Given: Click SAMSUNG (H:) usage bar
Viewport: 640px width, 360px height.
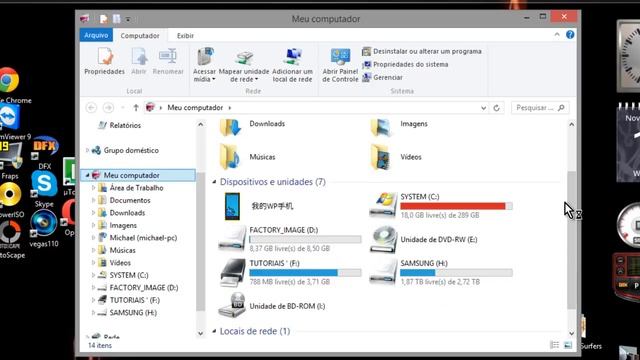Looking at the screenshot, I should pyautogui.click(x=456, y=273).
